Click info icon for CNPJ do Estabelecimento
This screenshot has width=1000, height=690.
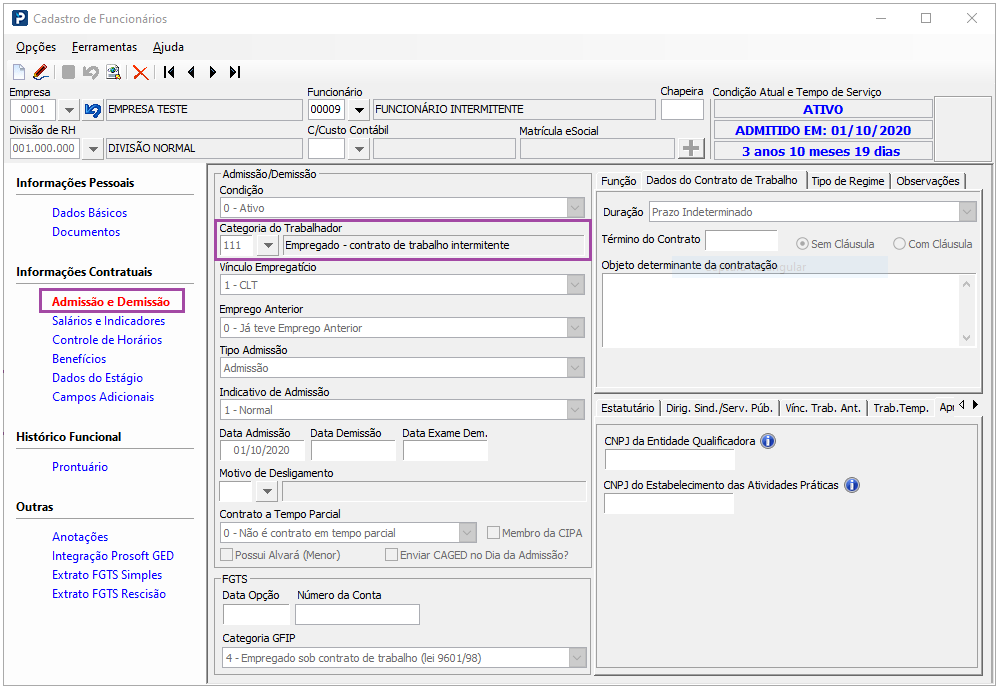pos(852,485)
